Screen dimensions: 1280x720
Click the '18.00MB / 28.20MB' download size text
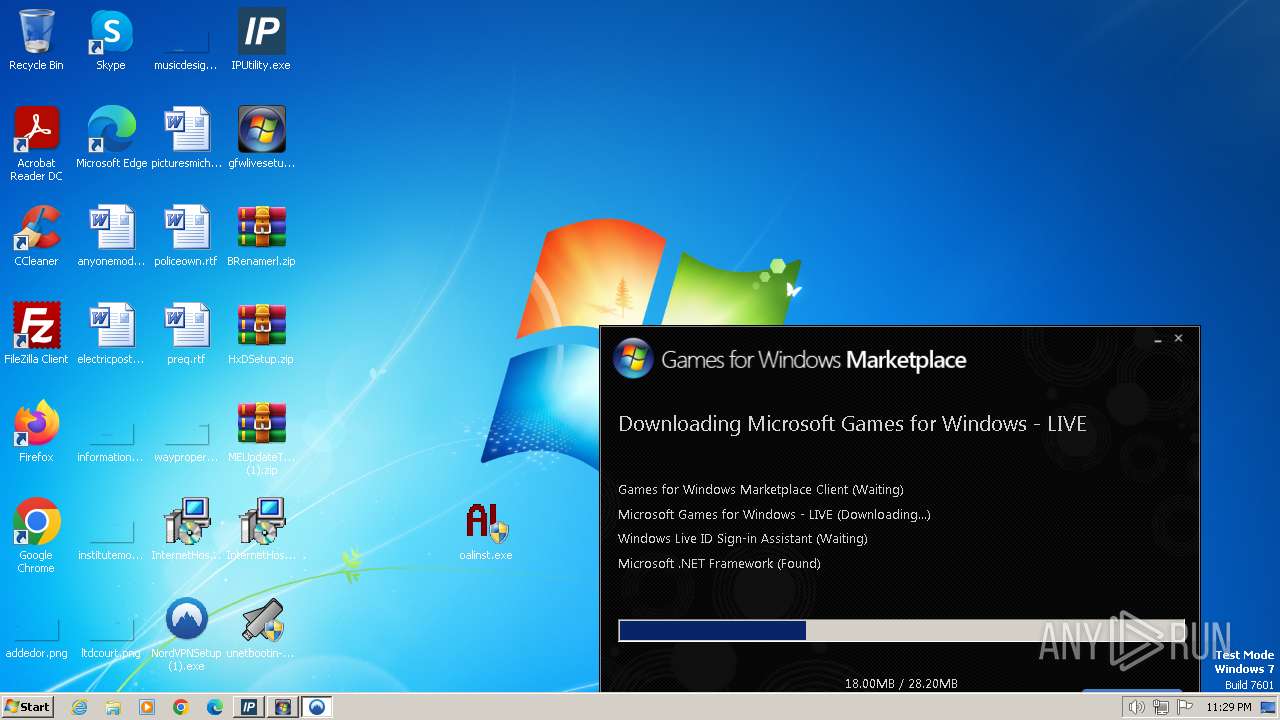pyautogui.click(x=901, y=684)
